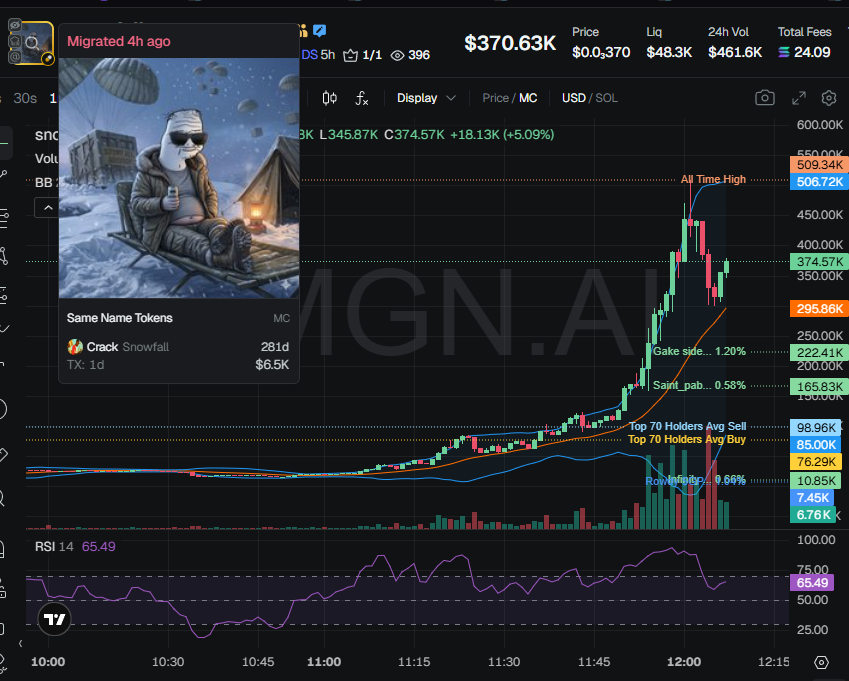Click the $370.63K market cap value
This screenshot has width=849, height=681.
click(x=510, y=43)
